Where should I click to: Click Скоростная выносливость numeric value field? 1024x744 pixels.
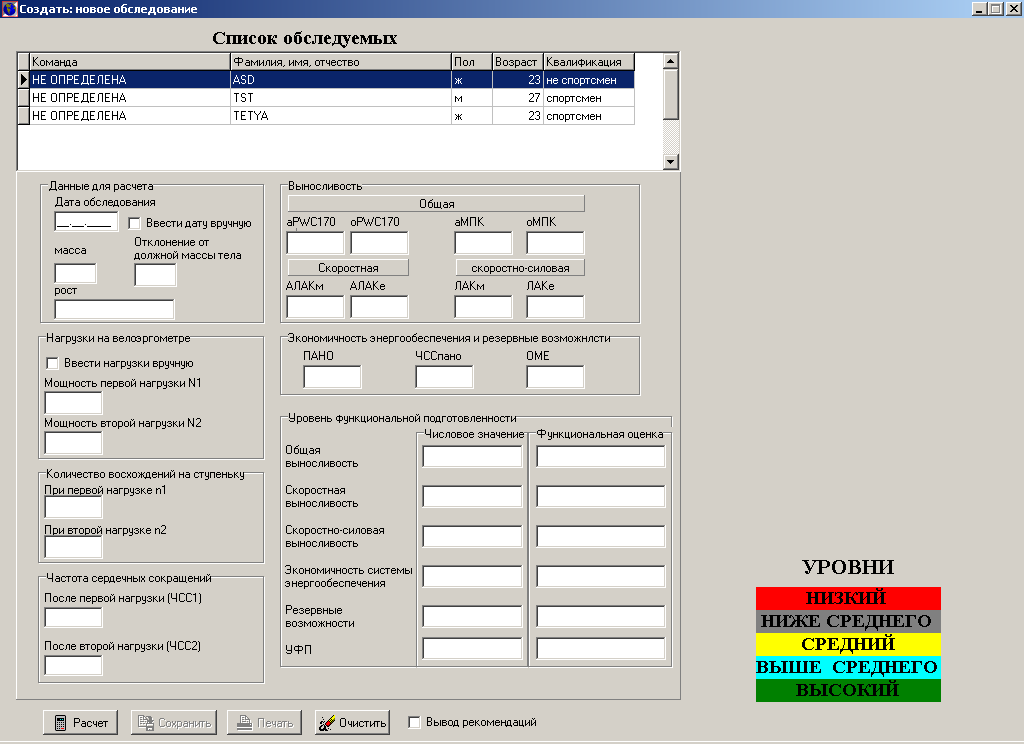tap(472, 496)
